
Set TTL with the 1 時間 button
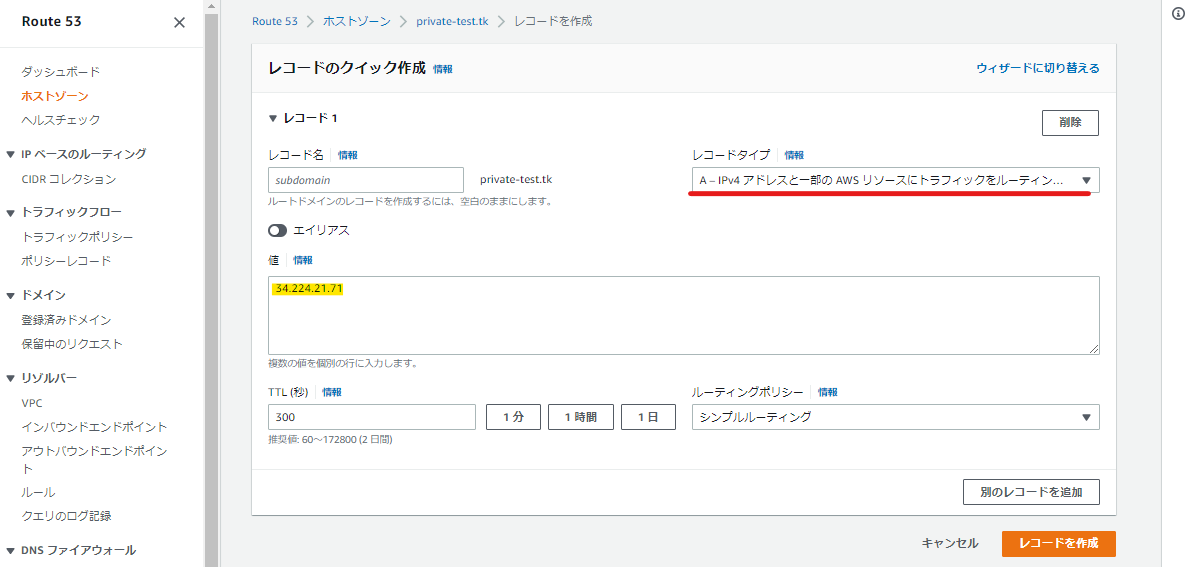(x=581, y=417)
